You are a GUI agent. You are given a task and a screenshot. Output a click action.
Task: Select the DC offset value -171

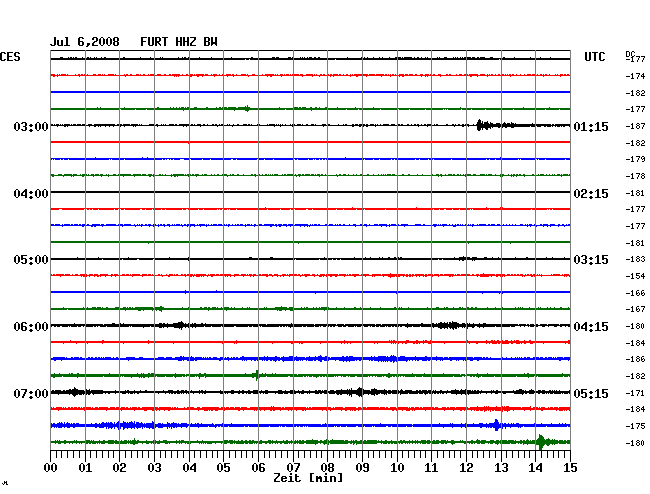635,393
